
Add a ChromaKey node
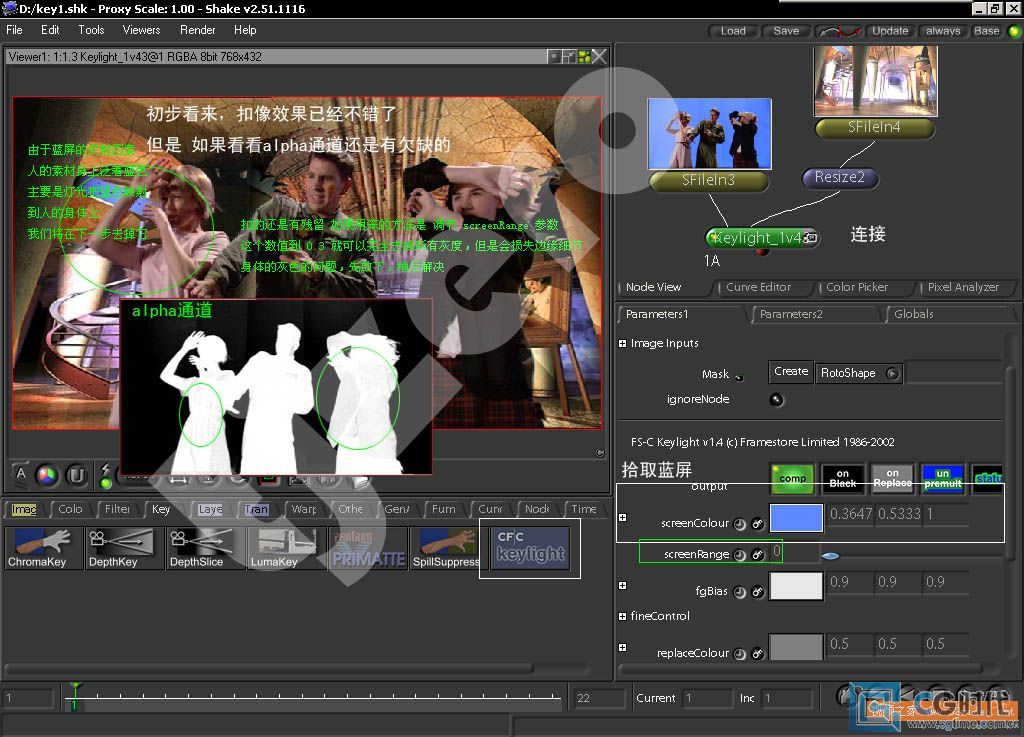click(44, 548)
